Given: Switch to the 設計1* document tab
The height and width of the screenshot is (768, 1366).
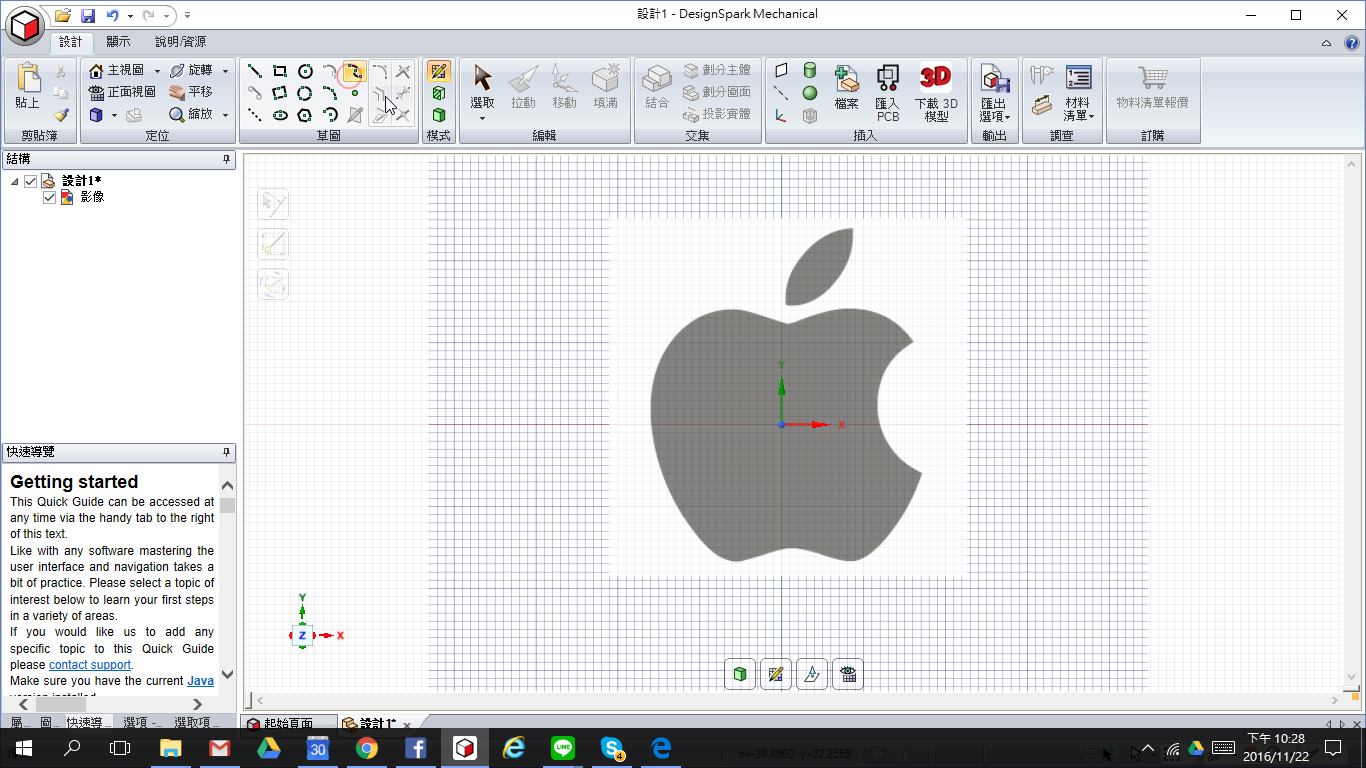Looking at the screenshot, I should [377, 724].
